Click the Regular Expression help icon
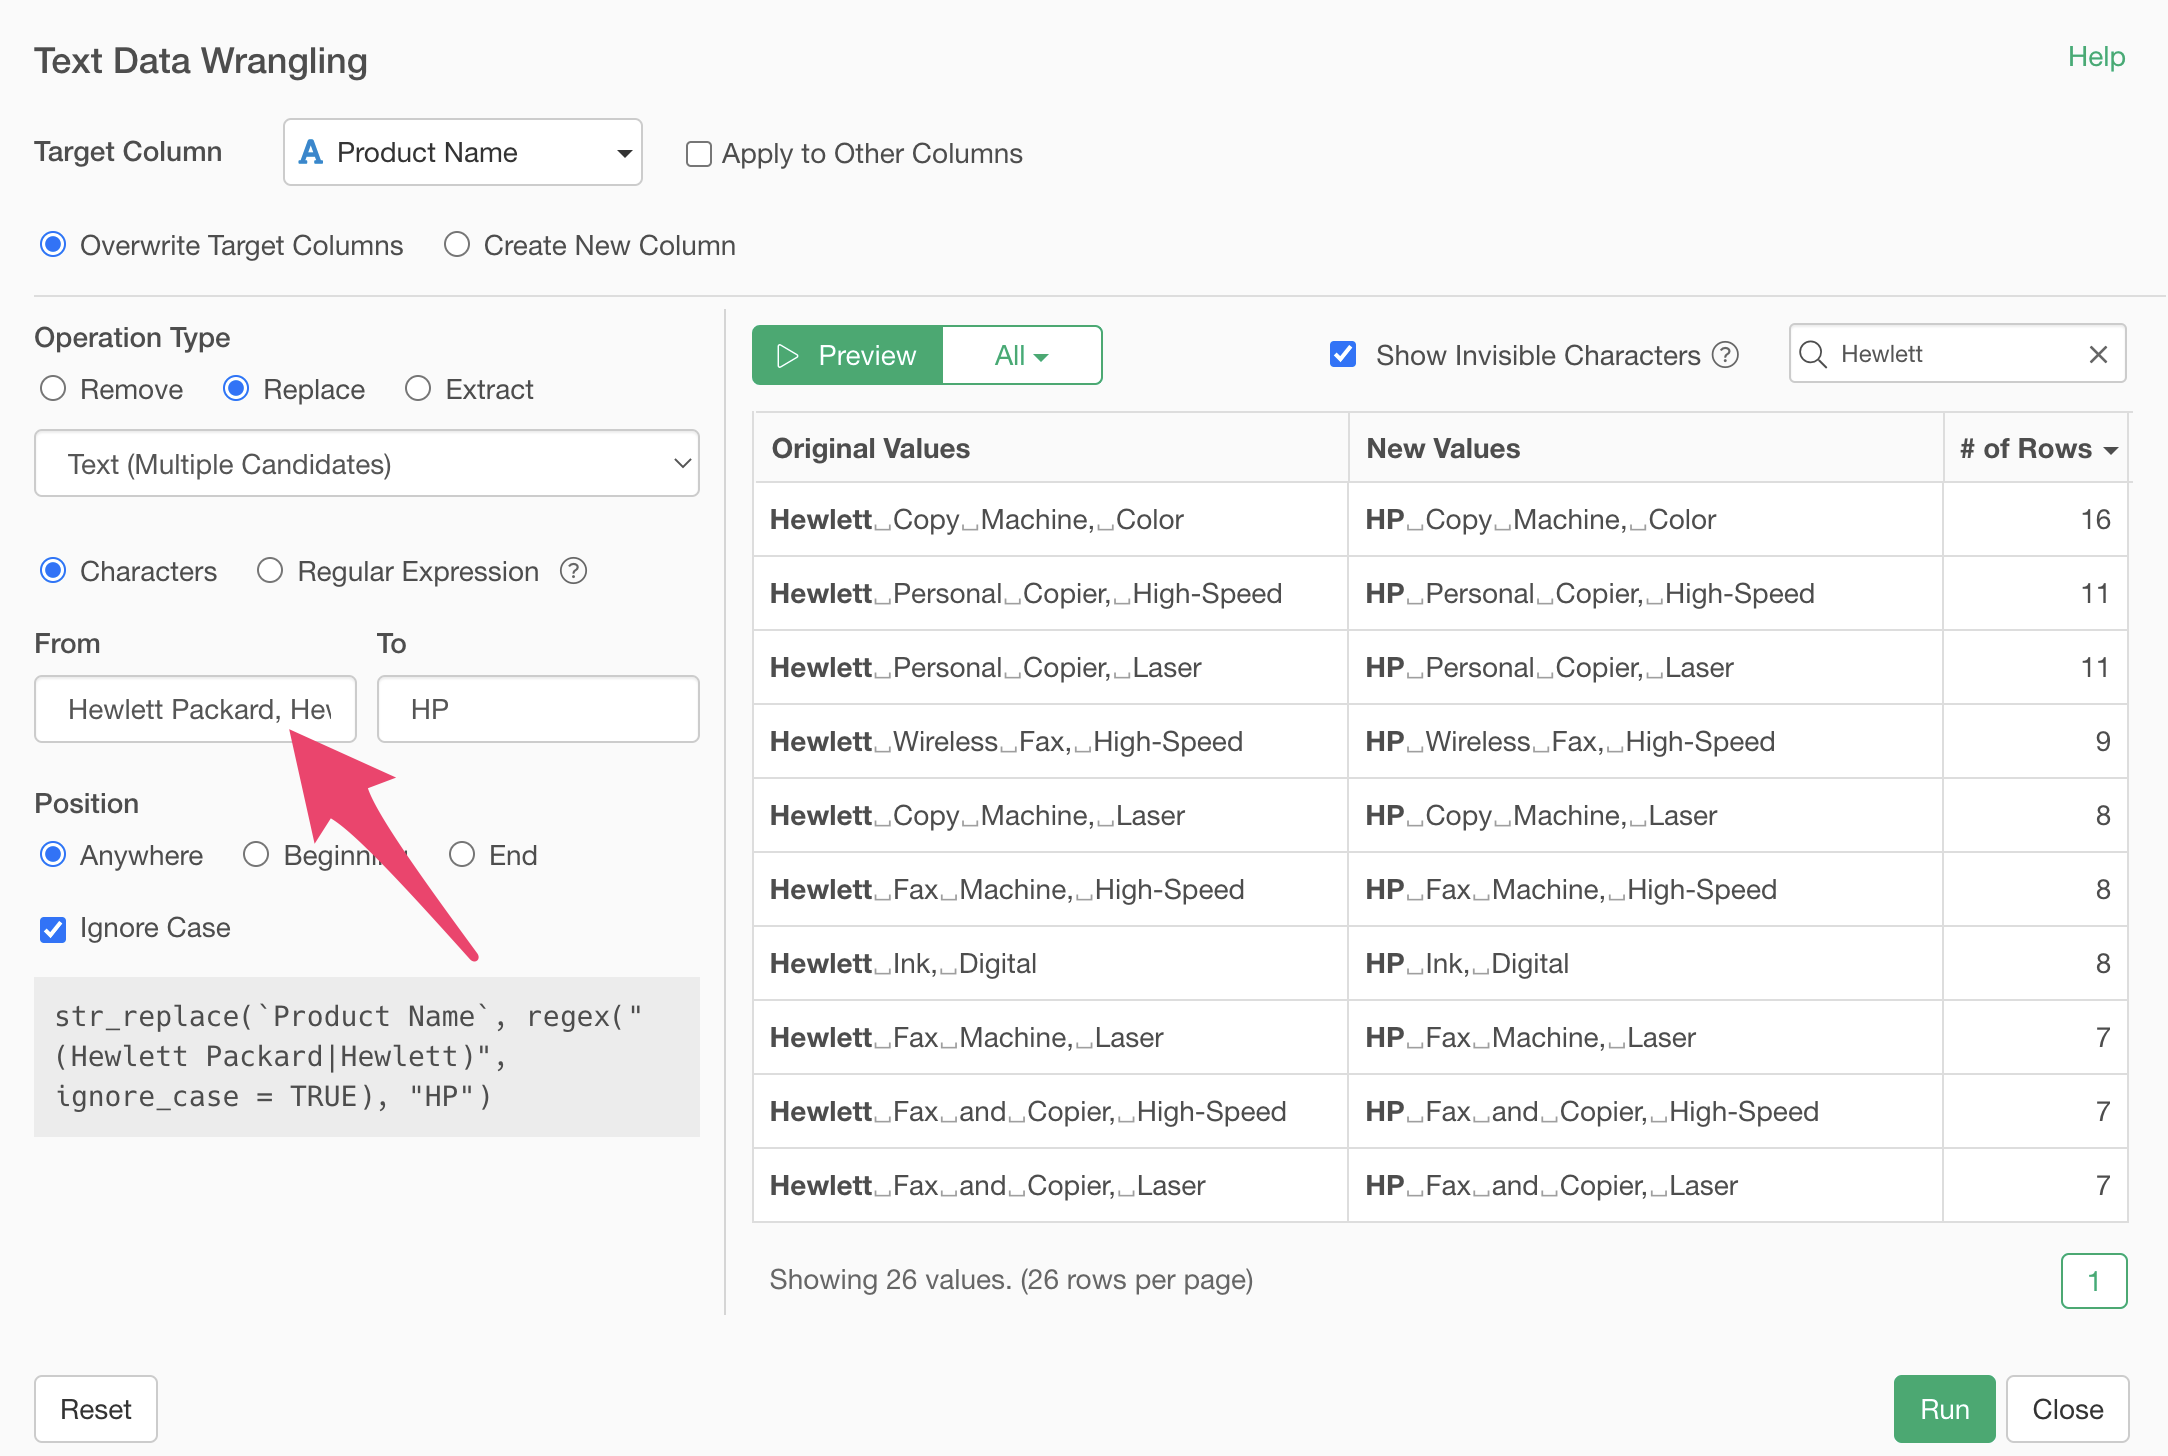Viewport: 2168px width, 1456px height. [x=573, y=571]
